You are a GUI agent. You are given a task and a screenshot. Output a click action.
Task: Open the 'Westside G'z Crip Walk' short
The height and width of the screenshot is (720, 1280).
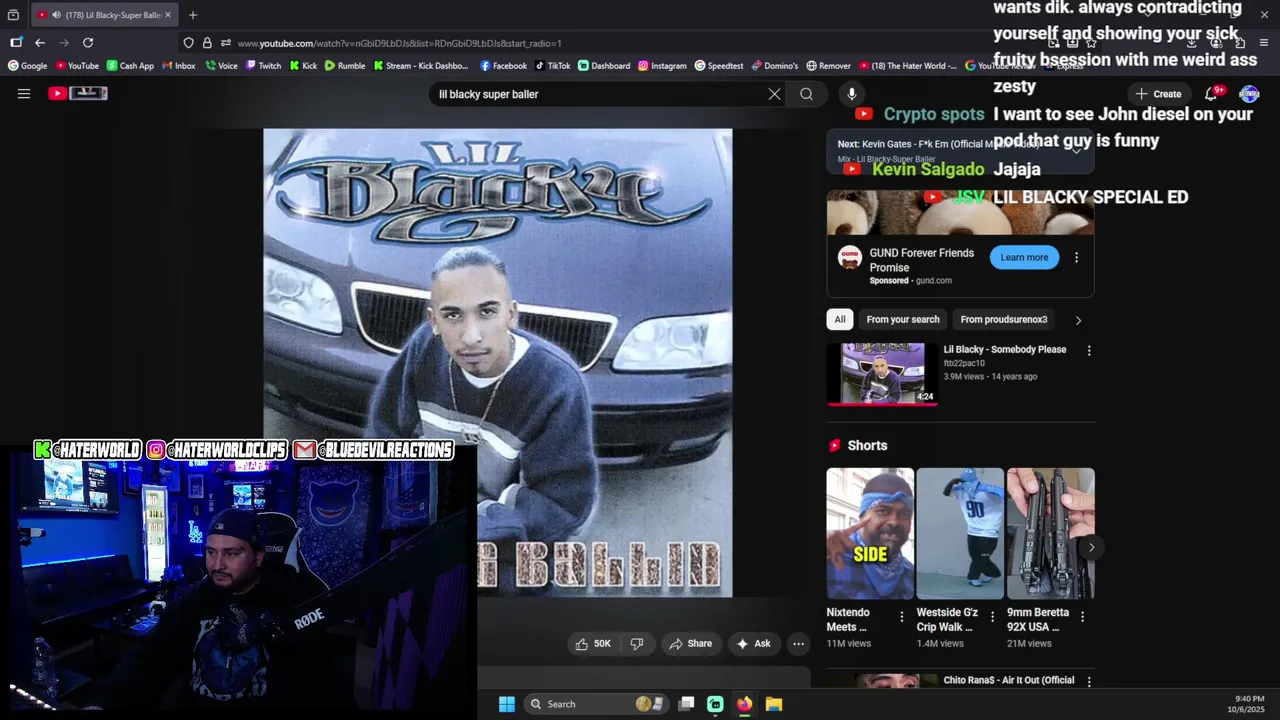click(960, 533)
